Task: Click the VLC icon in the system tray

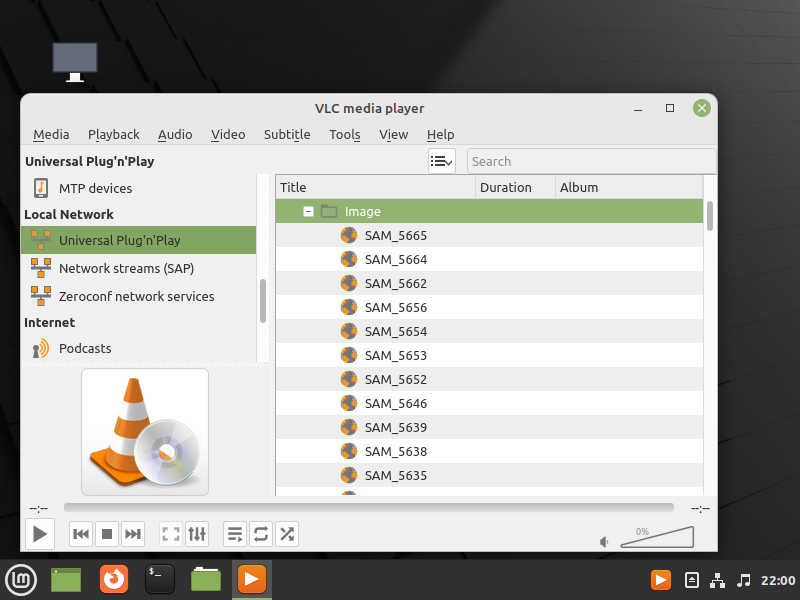Action: (660, 580)
